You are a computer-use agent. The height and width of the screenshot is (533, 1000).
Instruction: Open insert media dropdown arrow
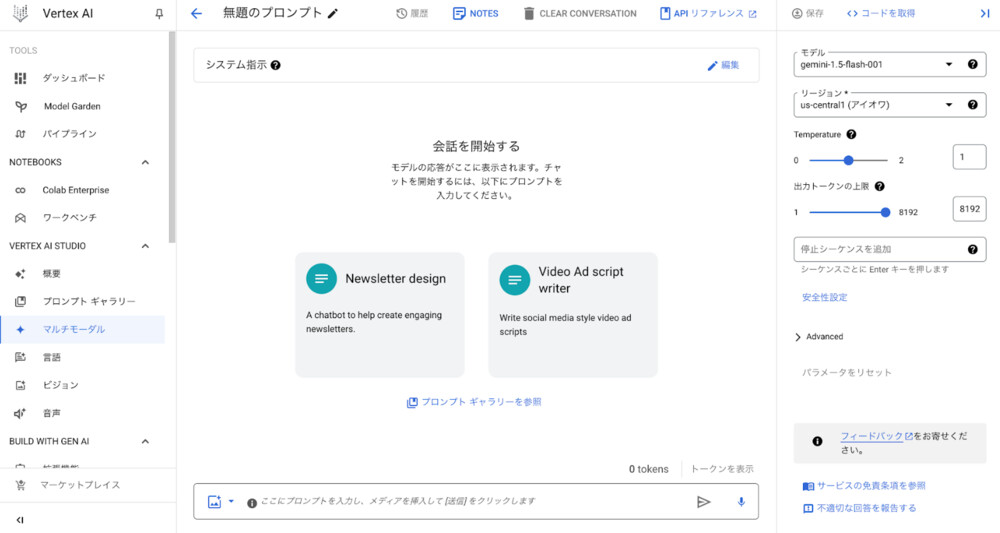coord(231,501)
